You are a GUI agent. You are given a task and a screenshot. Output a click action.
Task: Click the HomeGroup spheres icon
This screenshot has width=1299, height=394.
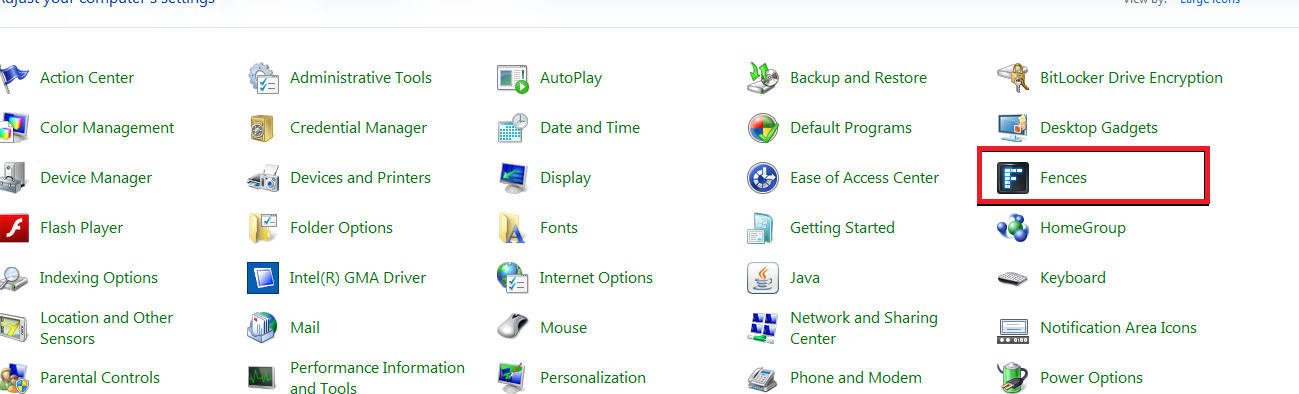pos(1013,228)
